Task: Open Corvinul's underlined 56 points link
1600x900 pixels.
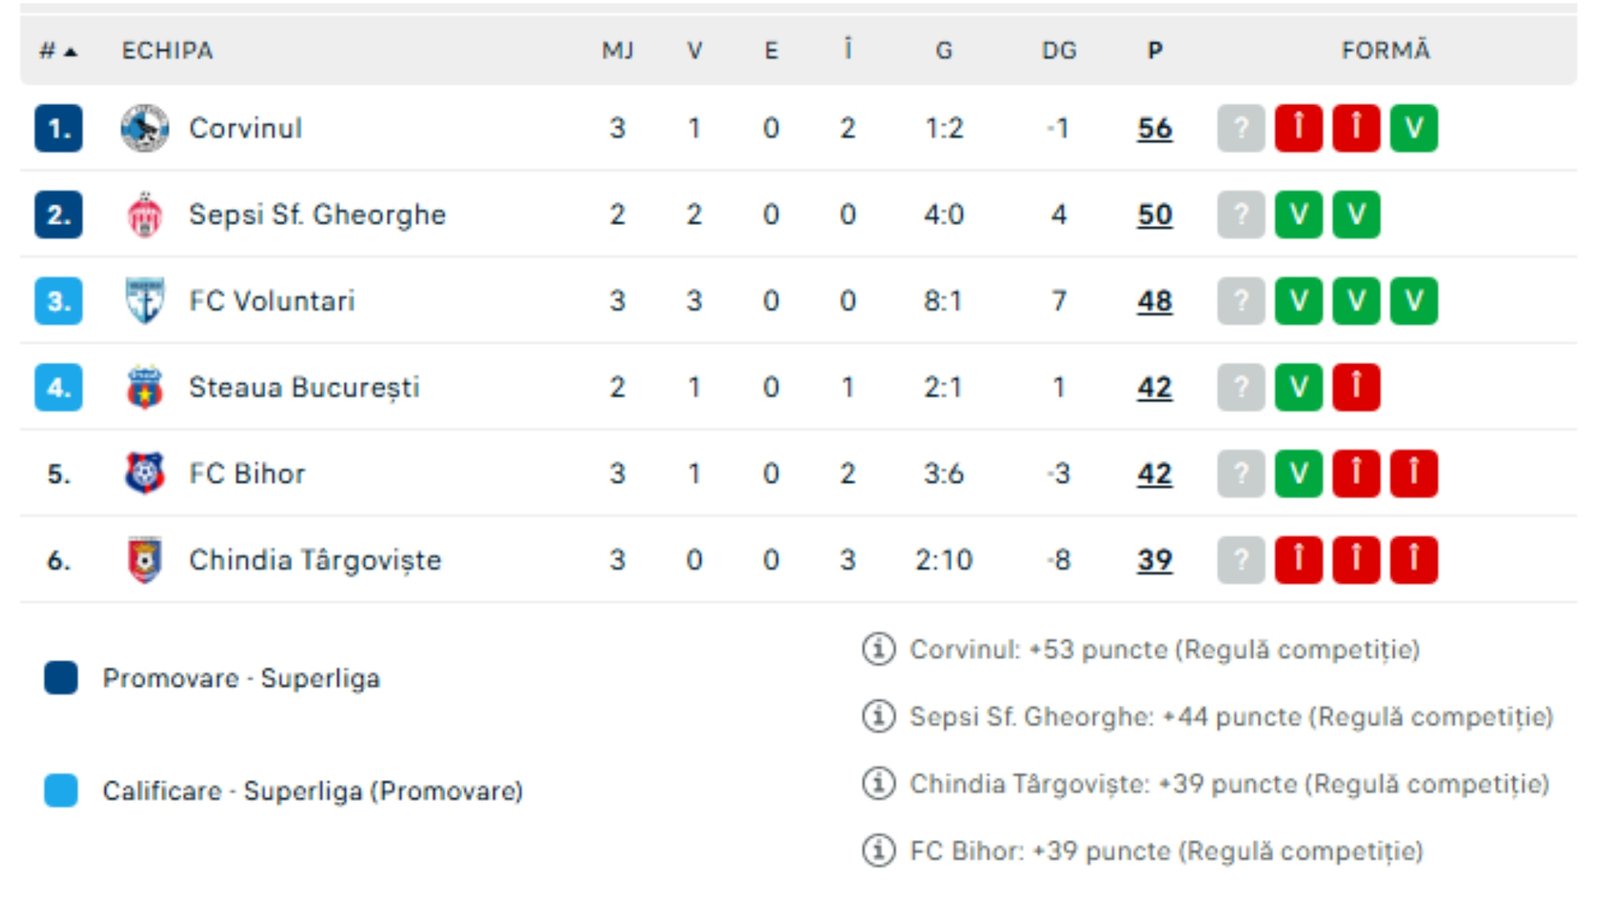Action: (x=1155, y=127)
